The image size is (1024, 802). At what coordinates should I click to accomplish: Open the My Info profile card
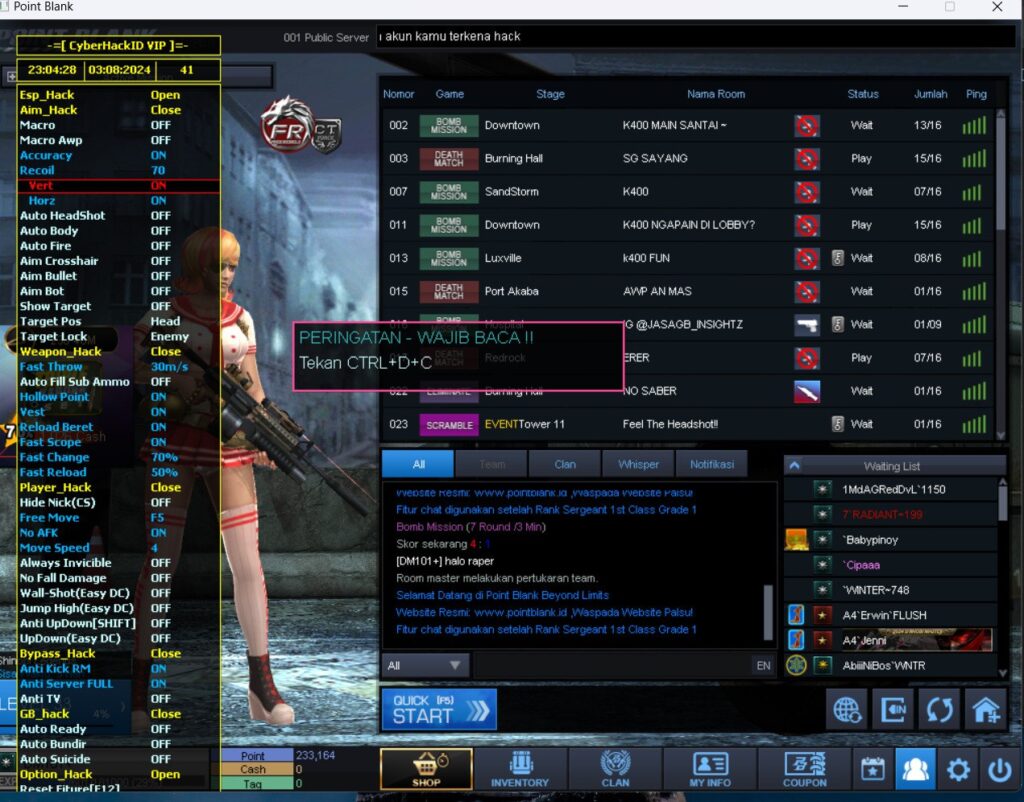(x=710, y=769)
